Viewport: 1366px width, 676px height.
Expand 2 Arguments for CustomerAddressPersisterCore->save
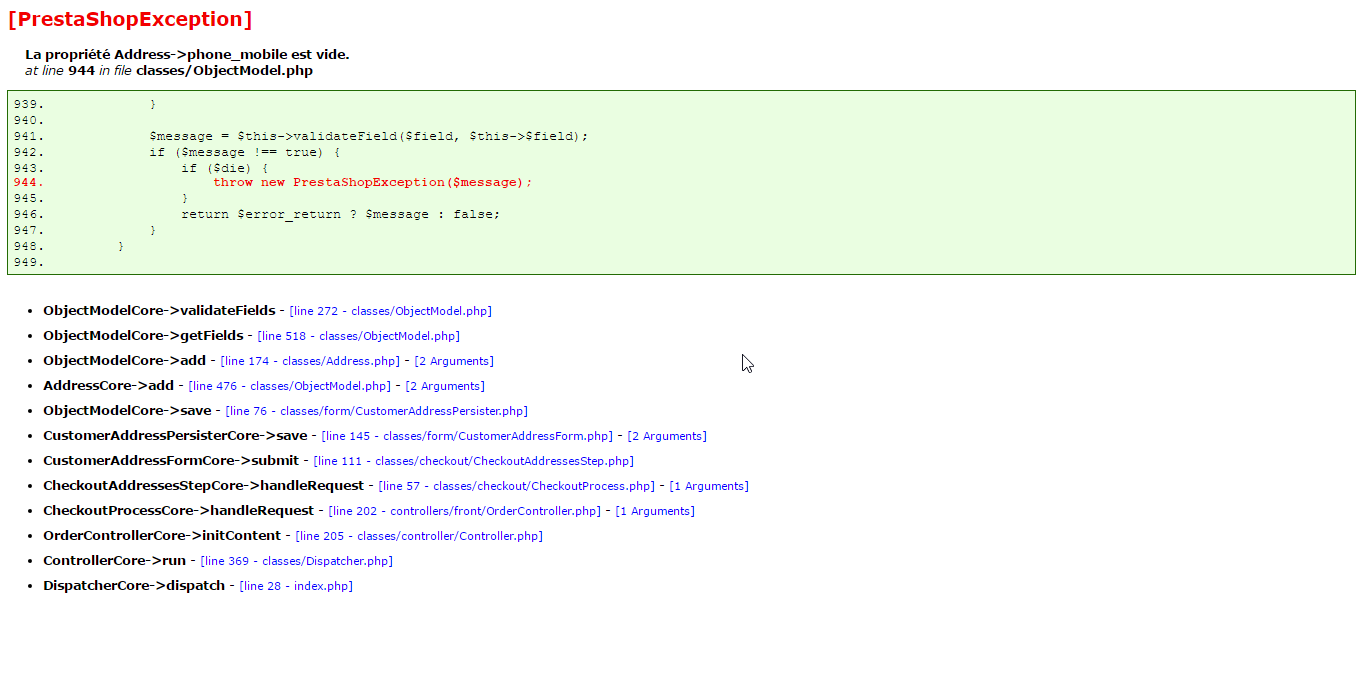pos(667,436)
